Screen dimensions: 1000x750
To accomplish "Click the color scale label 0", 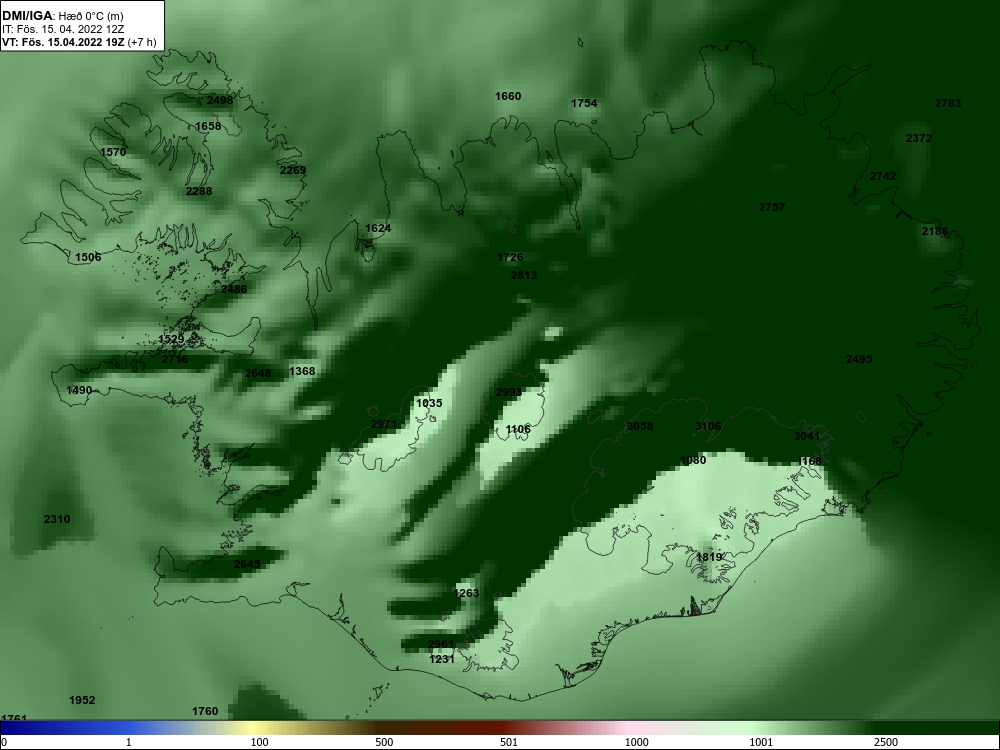I will (x=4, y=742).
